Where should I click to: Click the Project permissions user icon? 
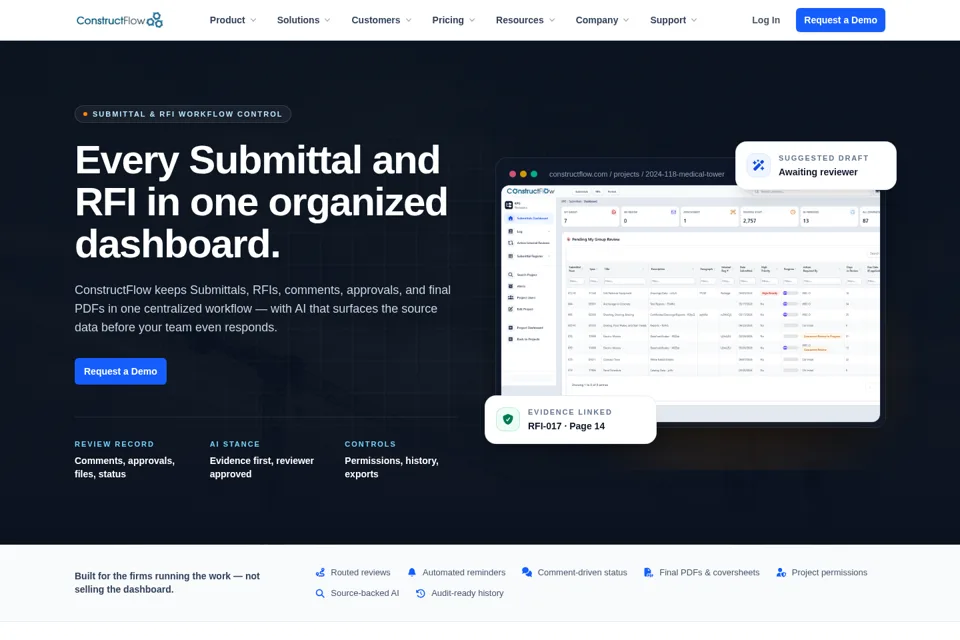[781, 573]
